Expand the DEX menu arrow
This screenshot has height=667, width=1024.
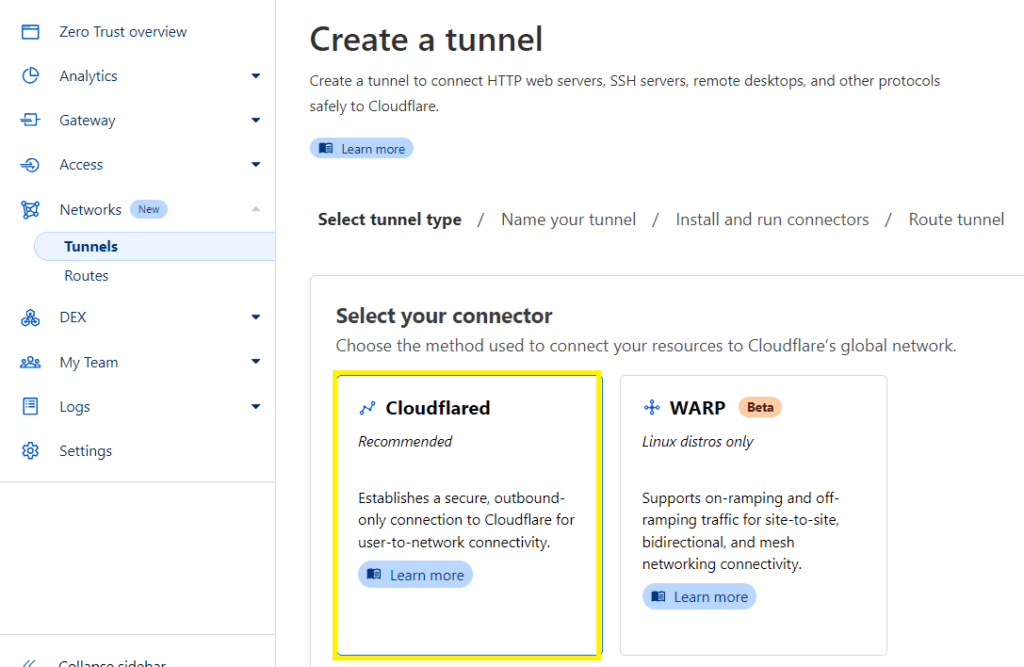(256, 317)
